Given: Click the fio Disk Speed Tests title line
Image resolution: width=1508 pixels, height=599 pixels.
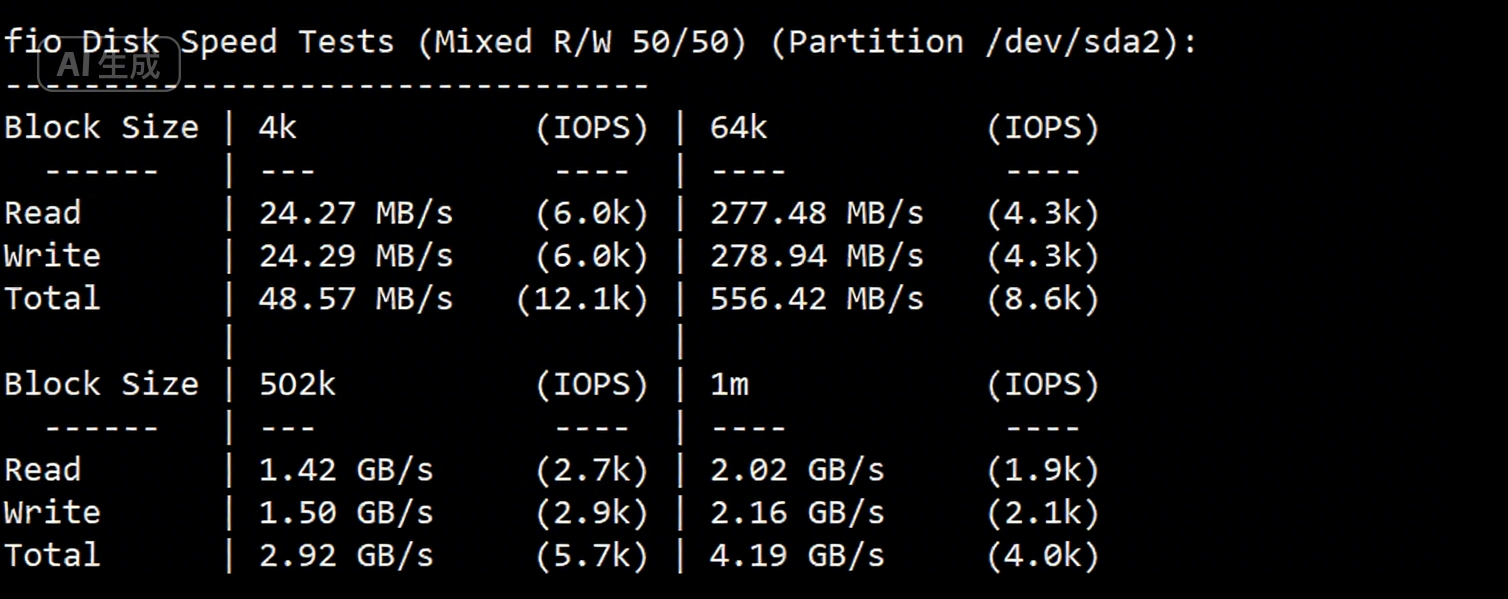Looking at the screenshot, I should 600,42.
